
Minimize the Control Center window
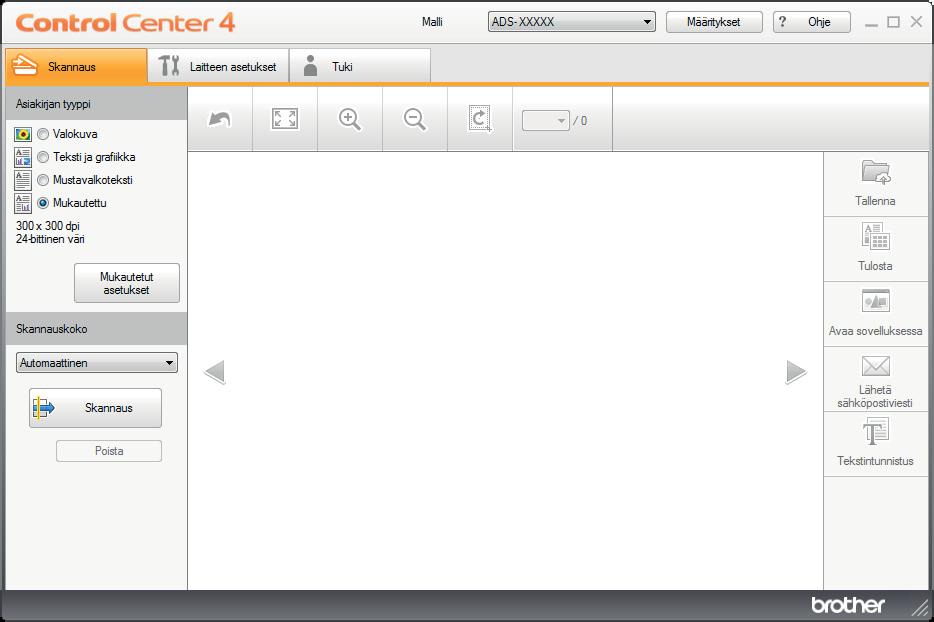[871, 23]
